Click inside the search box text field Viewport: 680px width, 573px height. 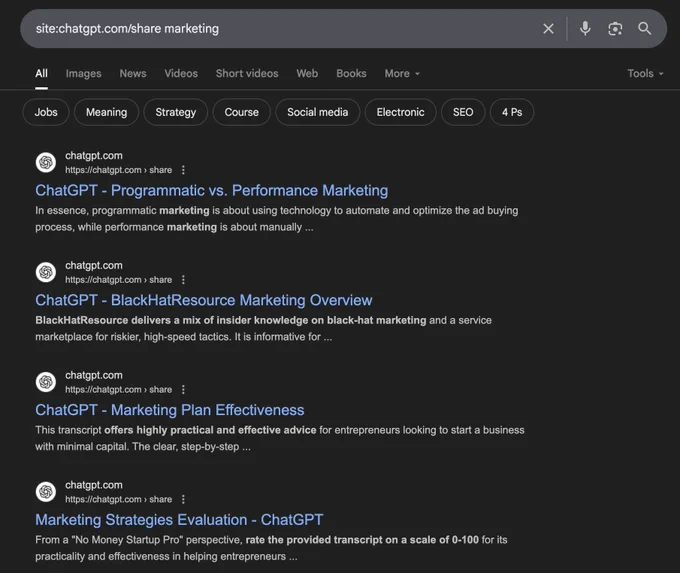point(278,29)
